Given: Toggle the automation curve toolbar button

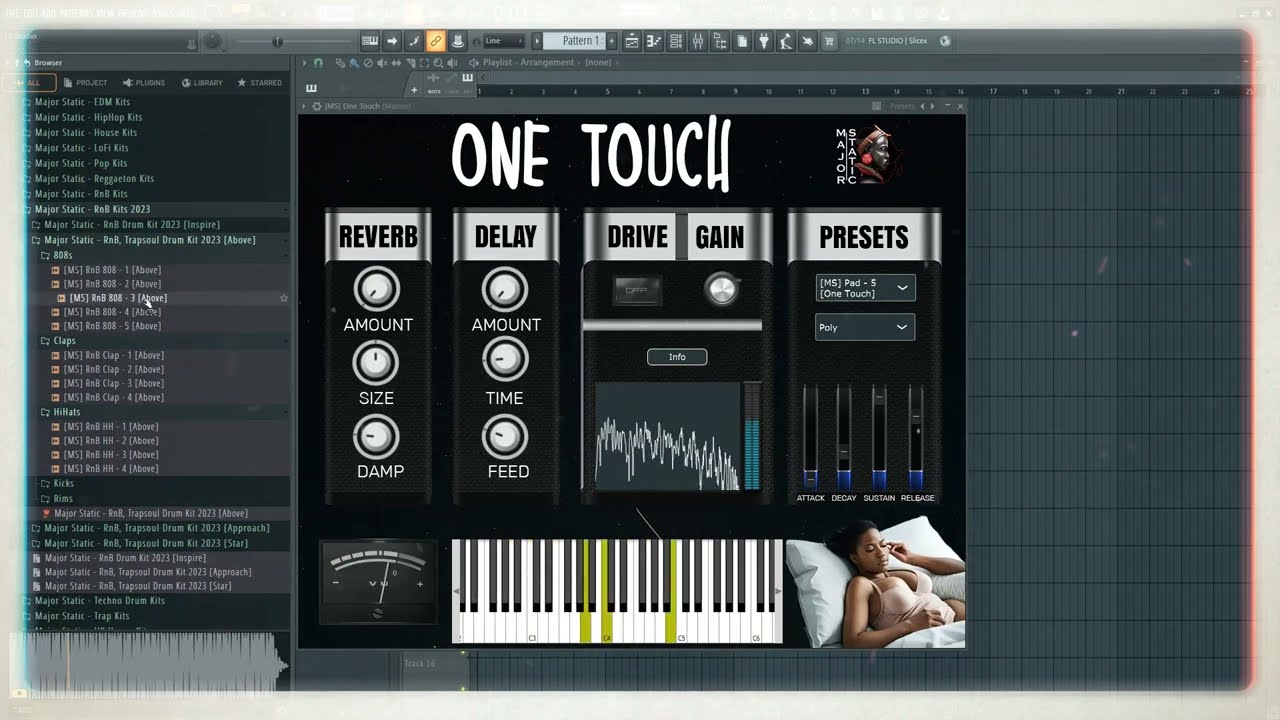Looking at the screenshot, I should [x=414, y=41].
